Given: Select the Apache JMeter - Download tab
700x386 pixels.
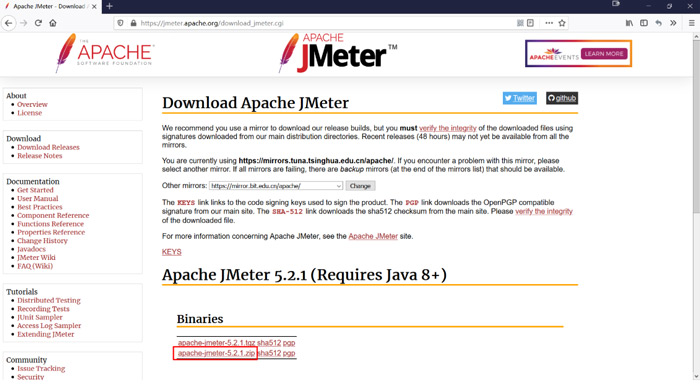Looking at the screenshot, I should [x=49, y=6].
